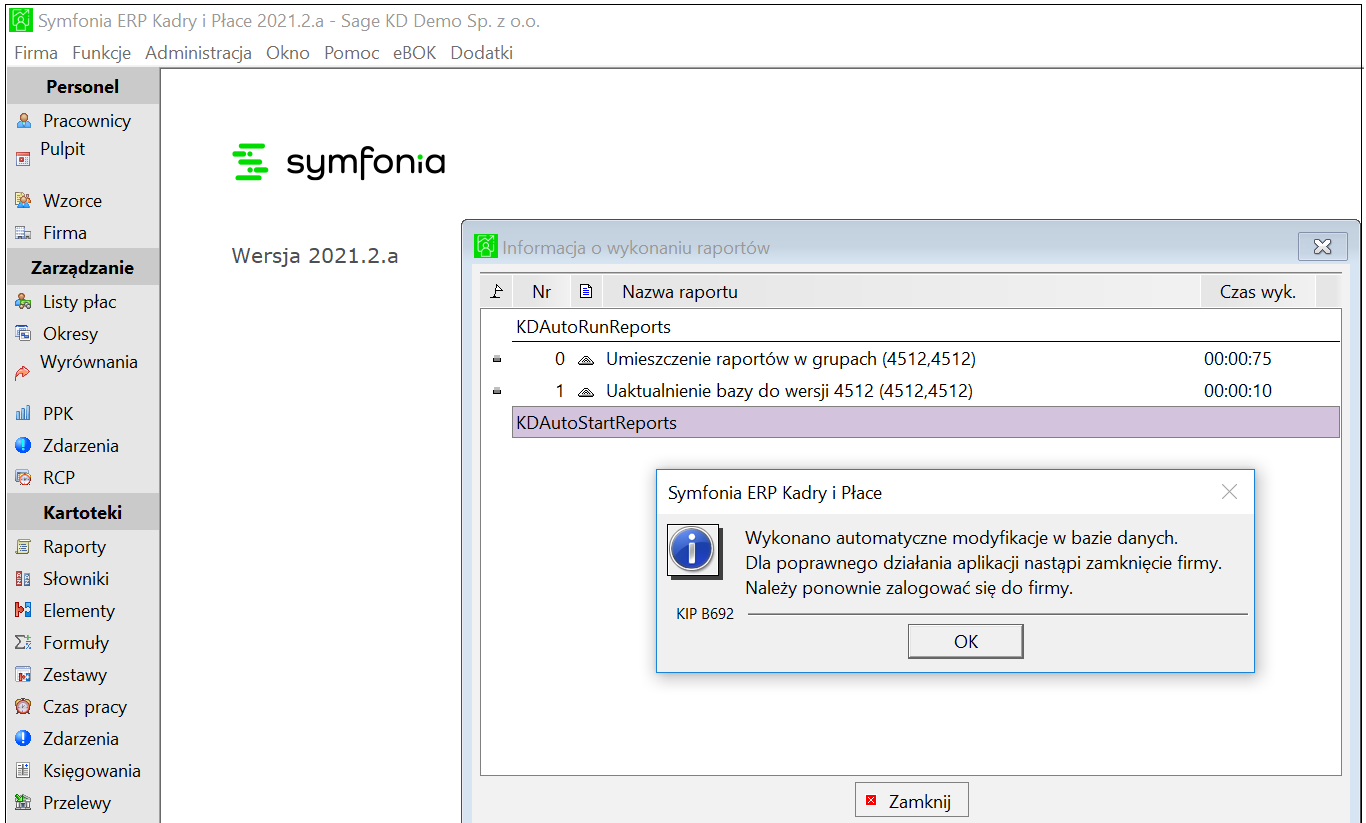Select the Formuły sigma icon

24,643
